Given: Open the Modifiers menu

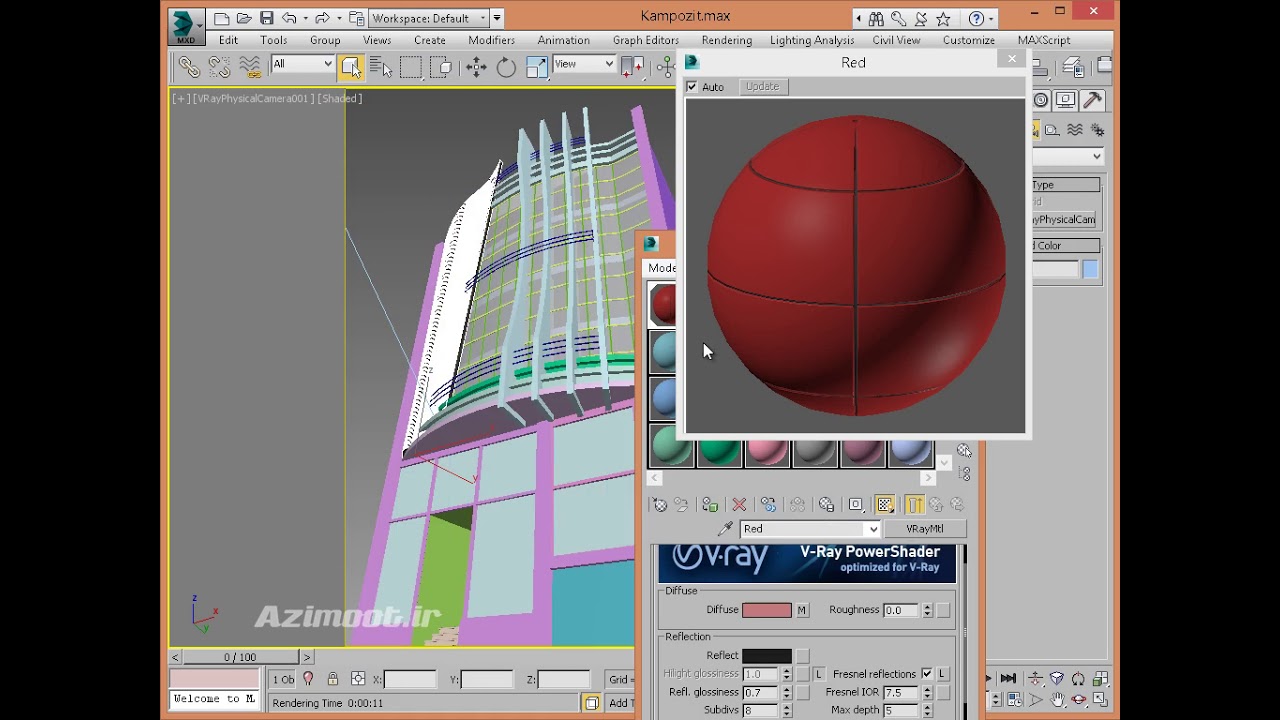Looking at the screenshot, I should [491, 40].
